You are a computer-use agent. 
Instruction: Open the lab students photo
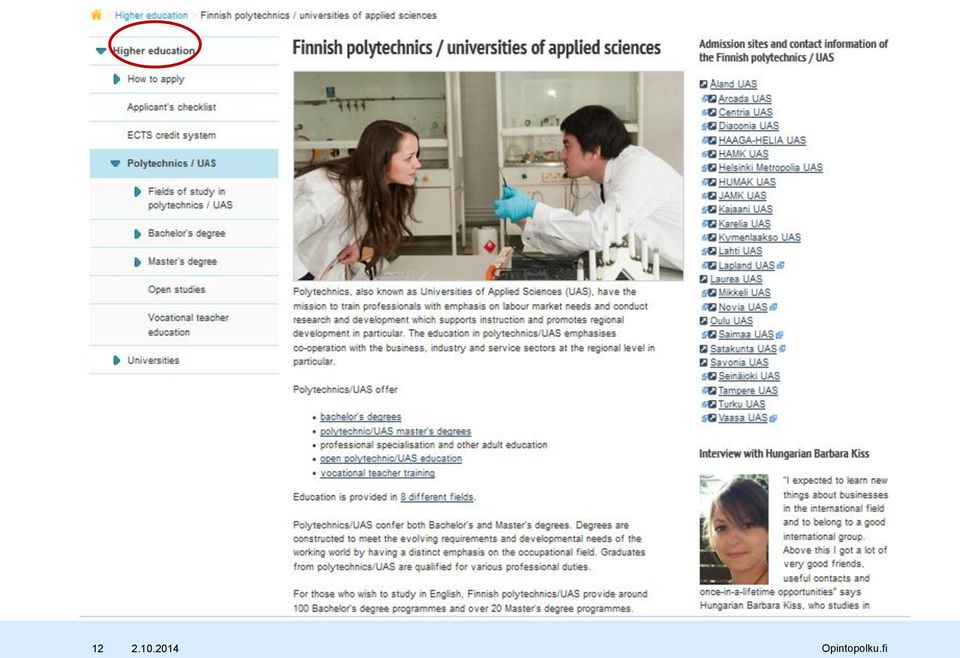(x=488, y=176)
